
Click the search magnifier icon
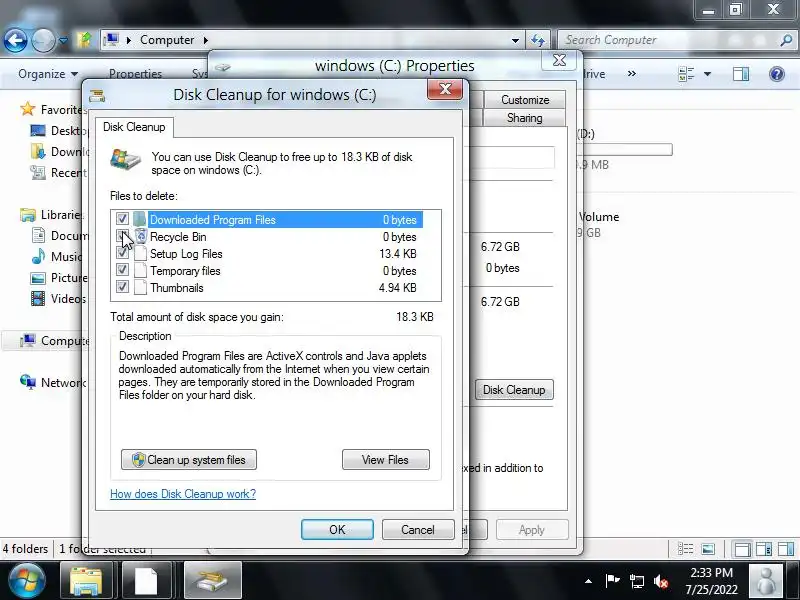pos(786,40)
